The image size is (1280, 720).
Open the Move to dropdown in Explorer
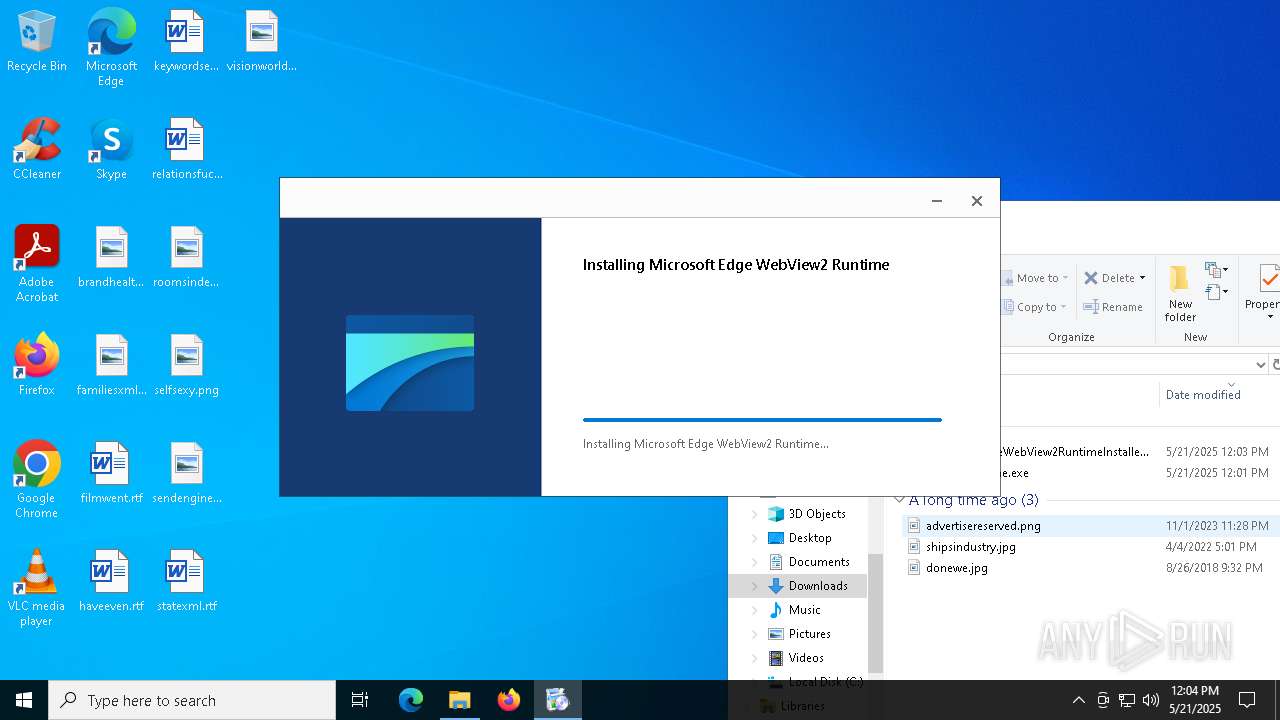point(1037,278)
